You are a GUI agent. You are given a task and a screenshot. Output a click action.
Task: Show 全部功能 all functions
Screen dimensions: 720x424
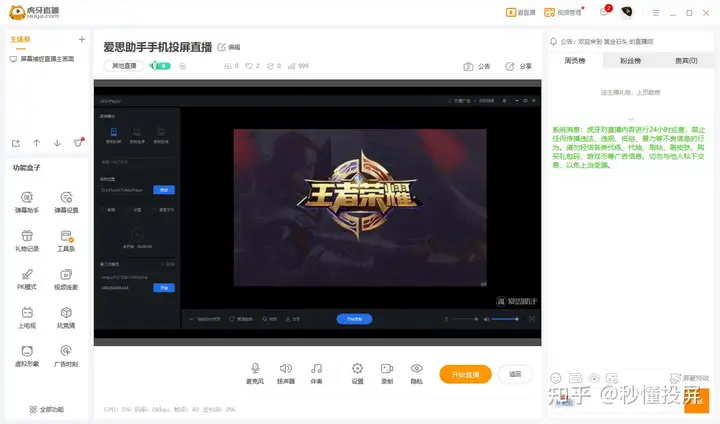click(47, 409)
